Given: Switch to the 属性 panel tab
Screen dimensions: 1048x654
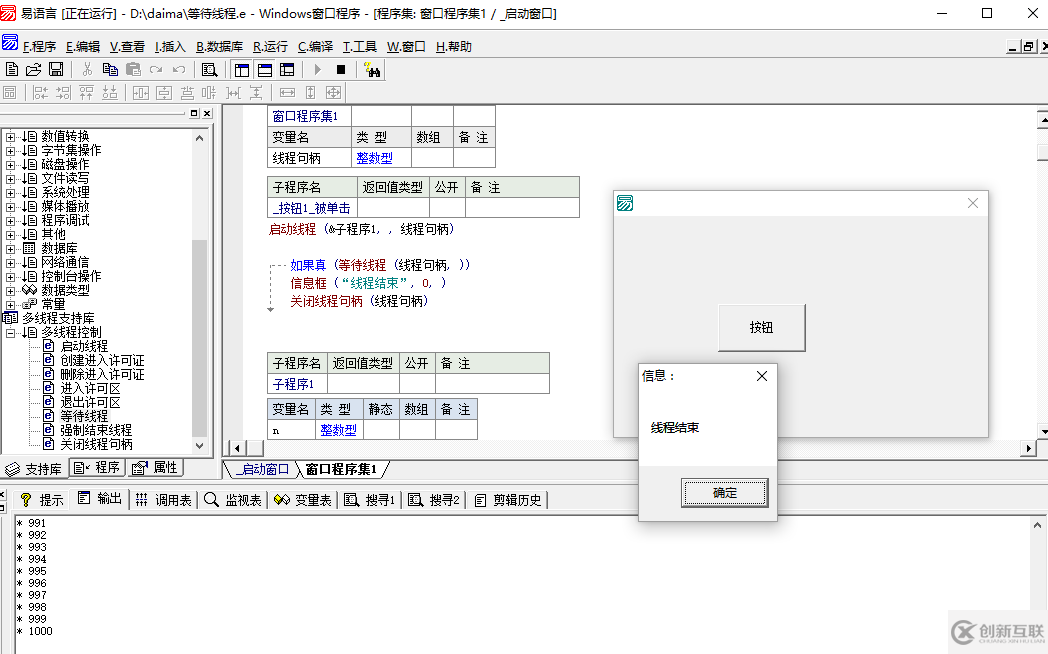Looking at the screenshot, I should [x=157, y=468].
